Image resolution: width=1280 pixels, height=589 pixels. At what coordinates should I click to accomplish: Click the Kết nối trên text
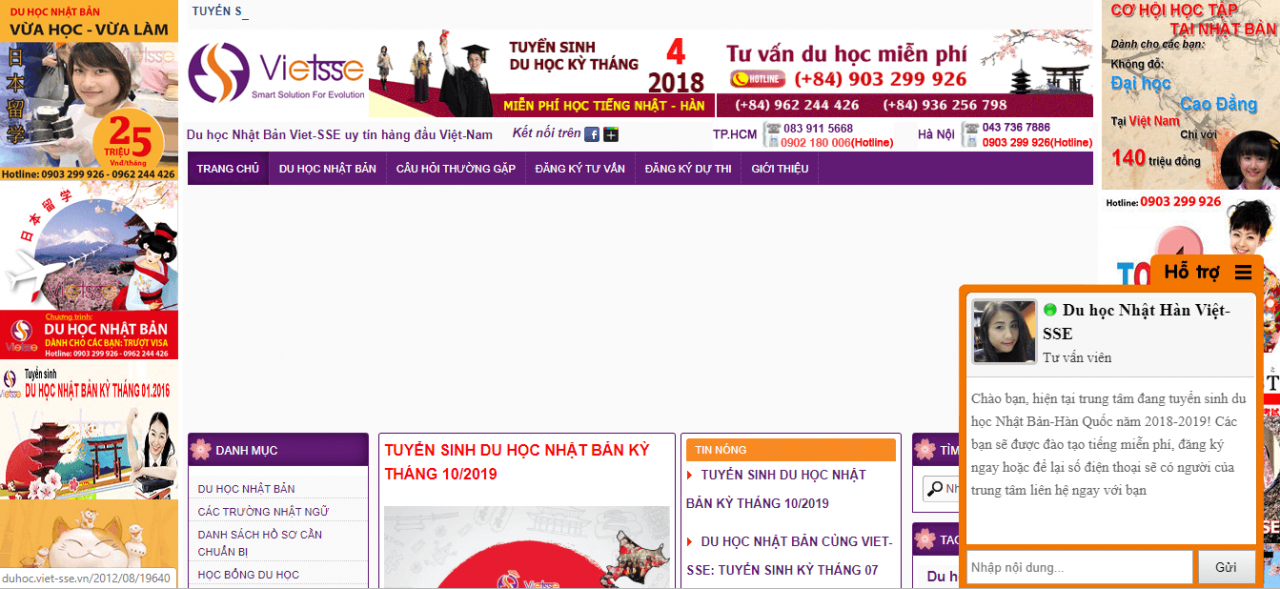click(x=546, y=133)
